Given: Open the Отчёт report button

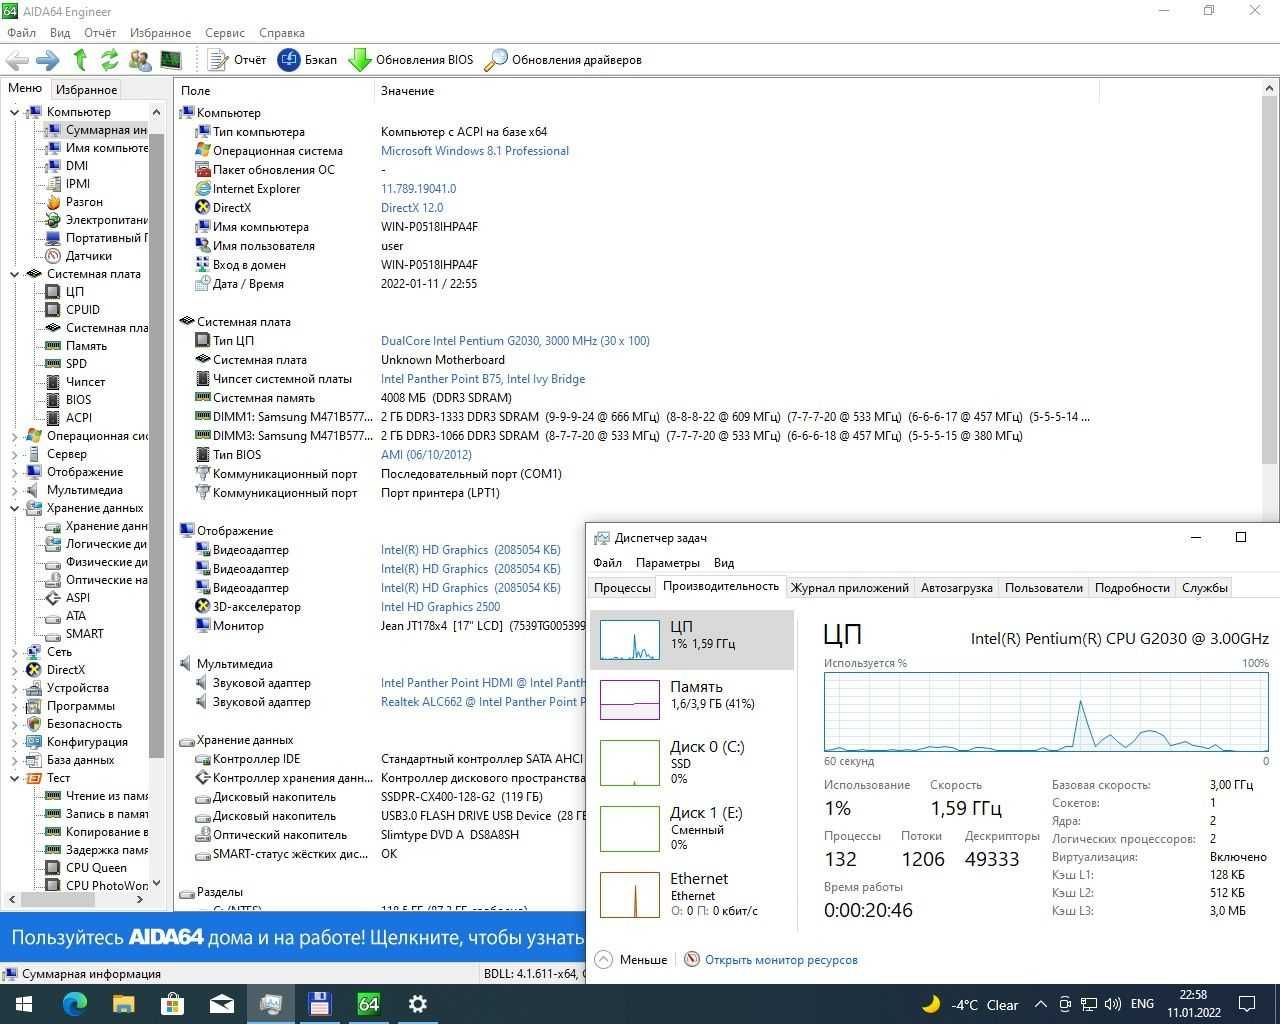Looking at the screenshot, I should point(238,60).
